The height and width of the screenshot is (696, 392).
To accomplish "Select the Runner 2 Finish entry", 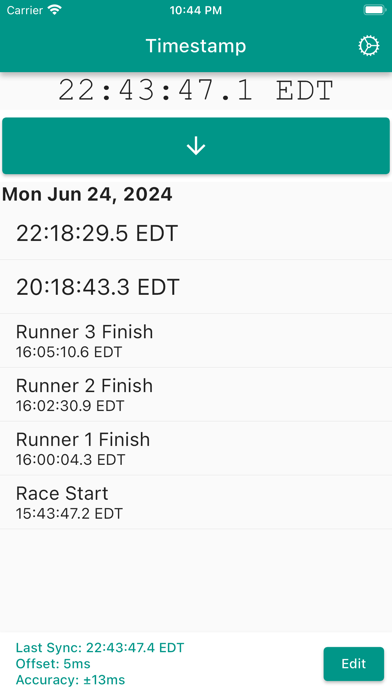I will (x=196, y=395).
